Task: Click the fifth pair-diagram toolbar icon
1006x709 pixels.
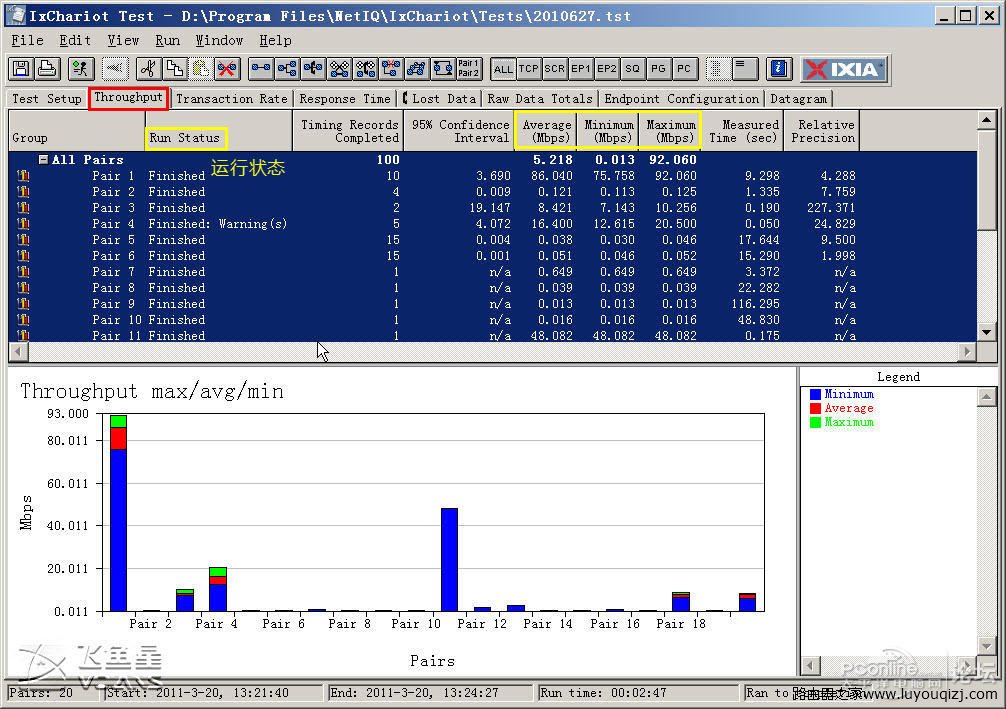Action: 365,69
